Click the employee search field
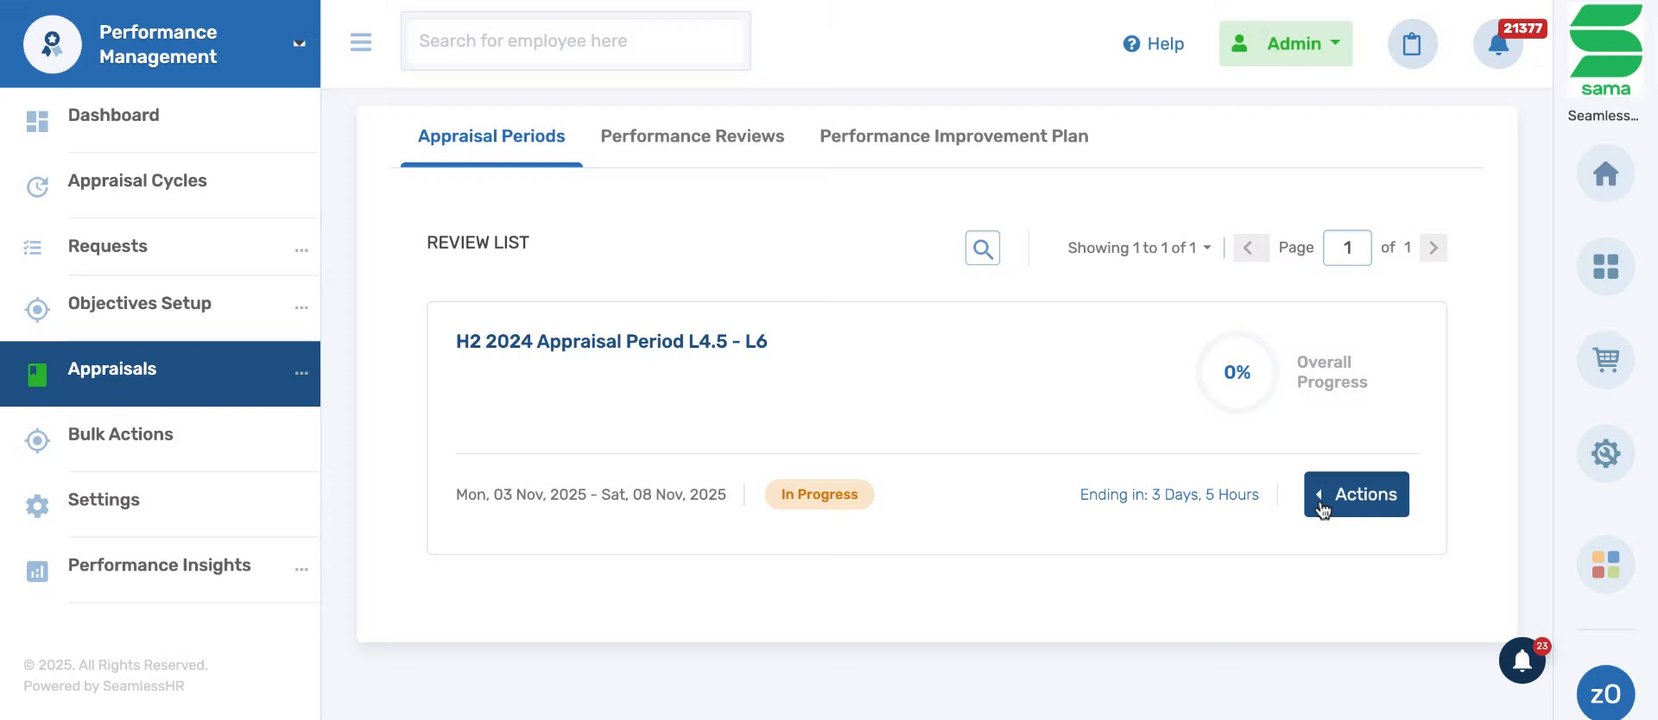The width and height of the screenshot is (1658, 720). coord(575,41)
